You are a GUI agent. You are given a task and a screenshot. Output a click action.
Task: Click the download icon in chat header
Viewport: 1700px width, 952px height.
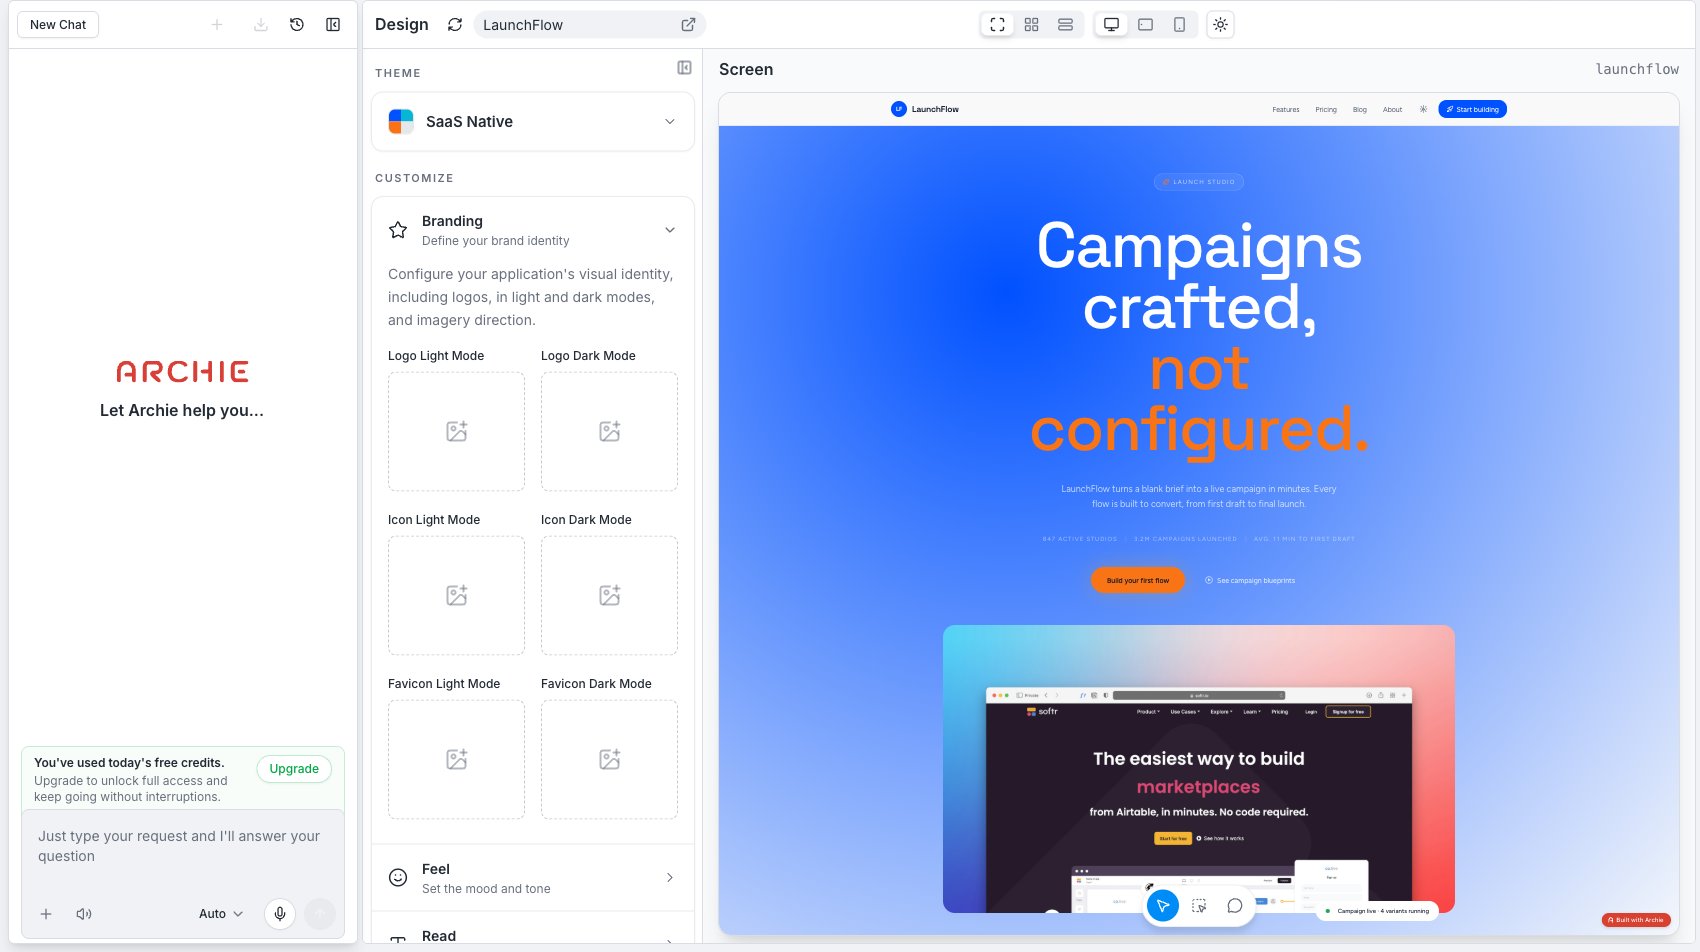(x=260, y=25)
